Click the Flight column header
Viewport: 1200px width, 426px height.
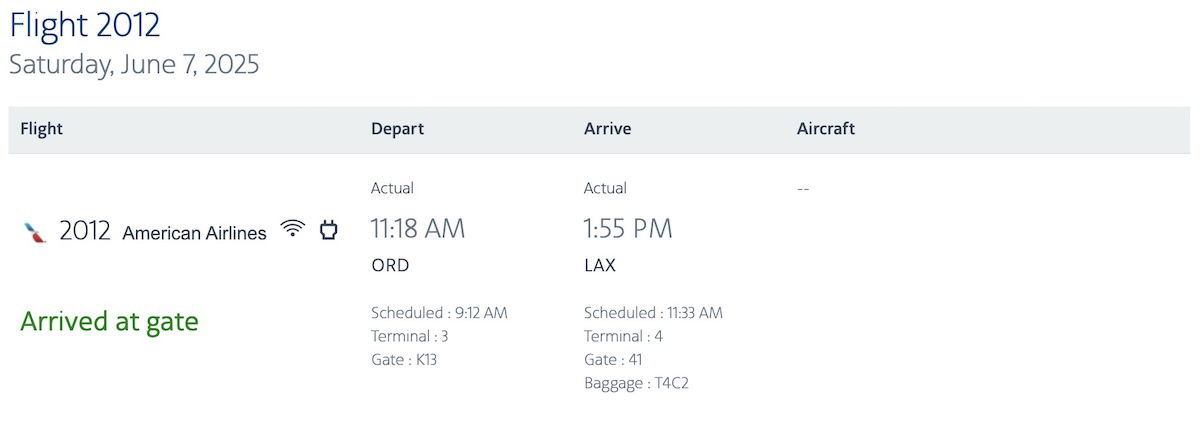[x=41, y=129]
